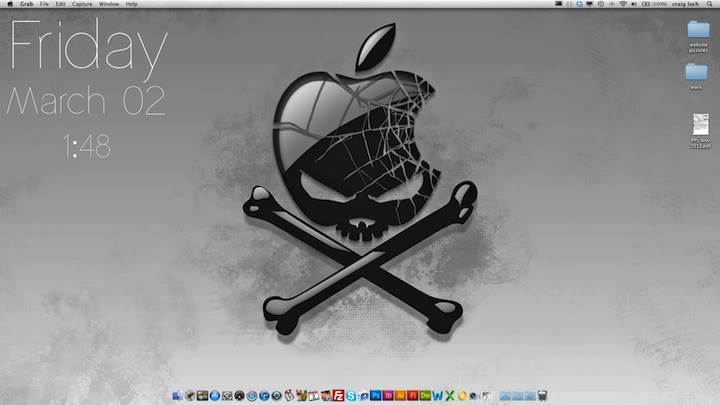Screen dimensions: 720x405
Task: Open Adobe Dreamweaver from the dock
Action: click(x=425, y=395)
